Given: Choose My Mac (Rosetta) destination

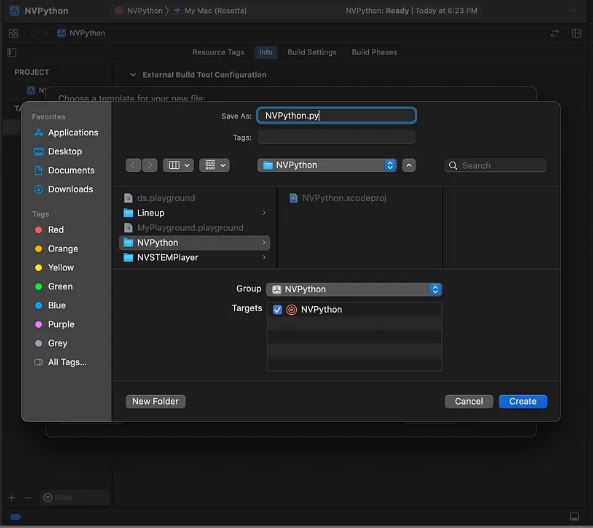Looking at the screenshot, I should (210, 11).
